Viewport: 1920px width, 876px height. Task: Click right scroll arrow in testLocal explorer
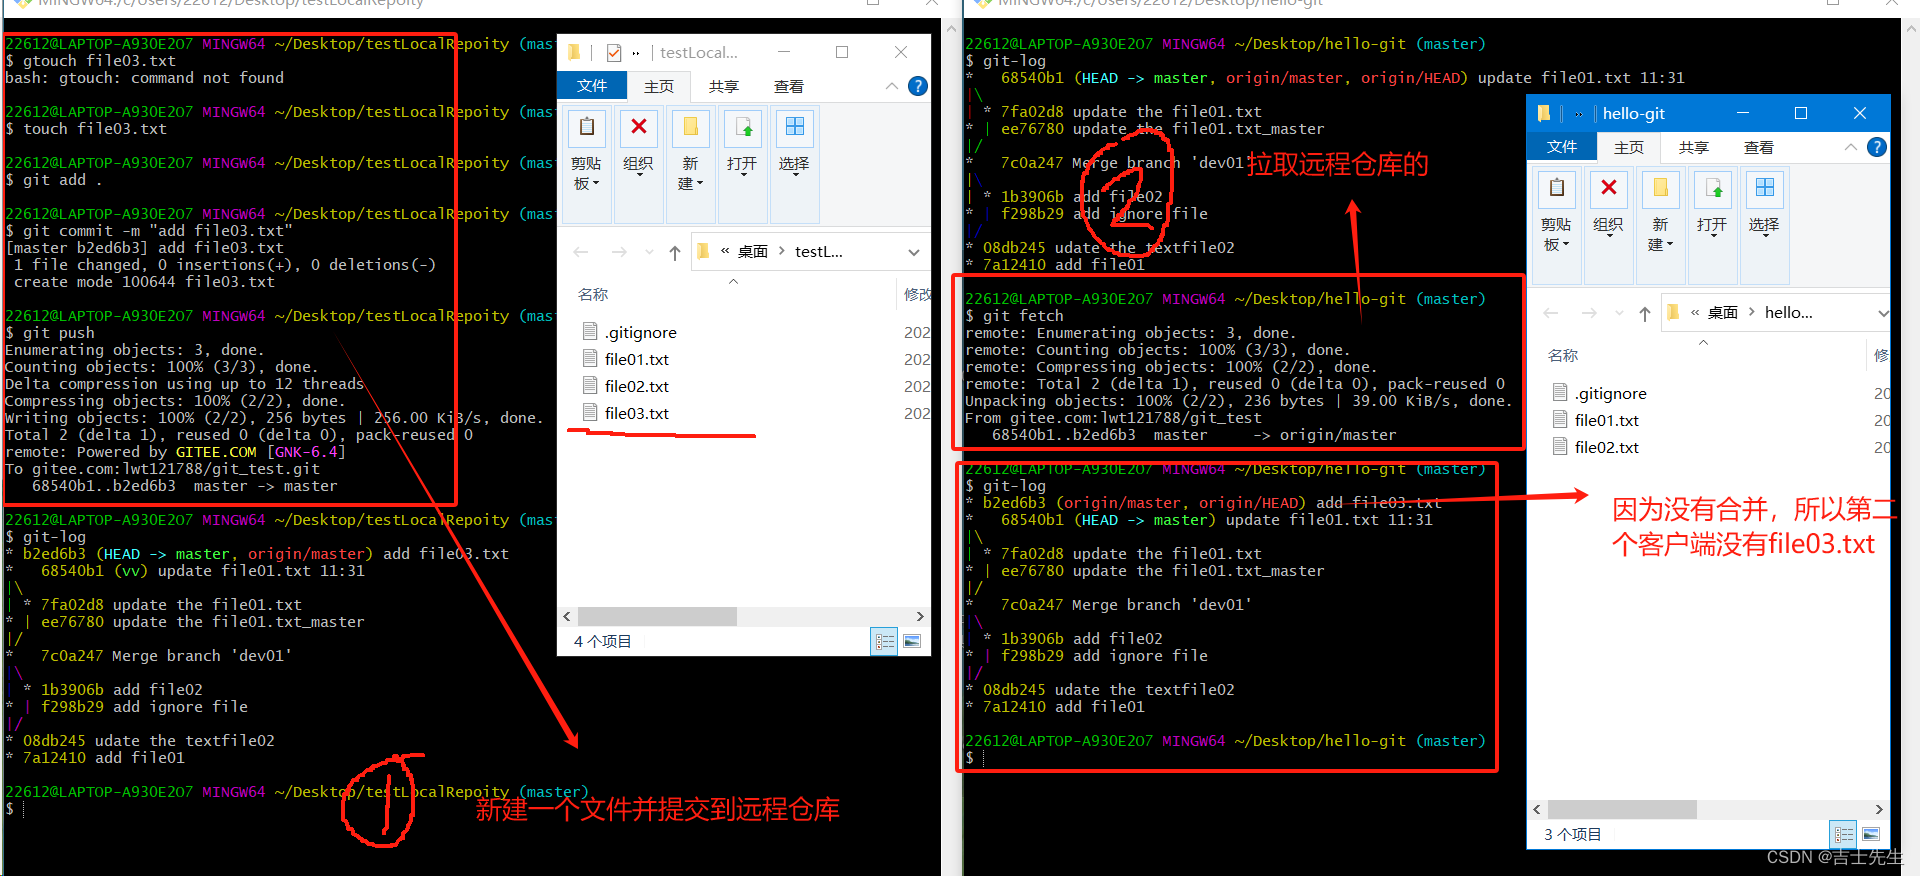tap(920, 616)
